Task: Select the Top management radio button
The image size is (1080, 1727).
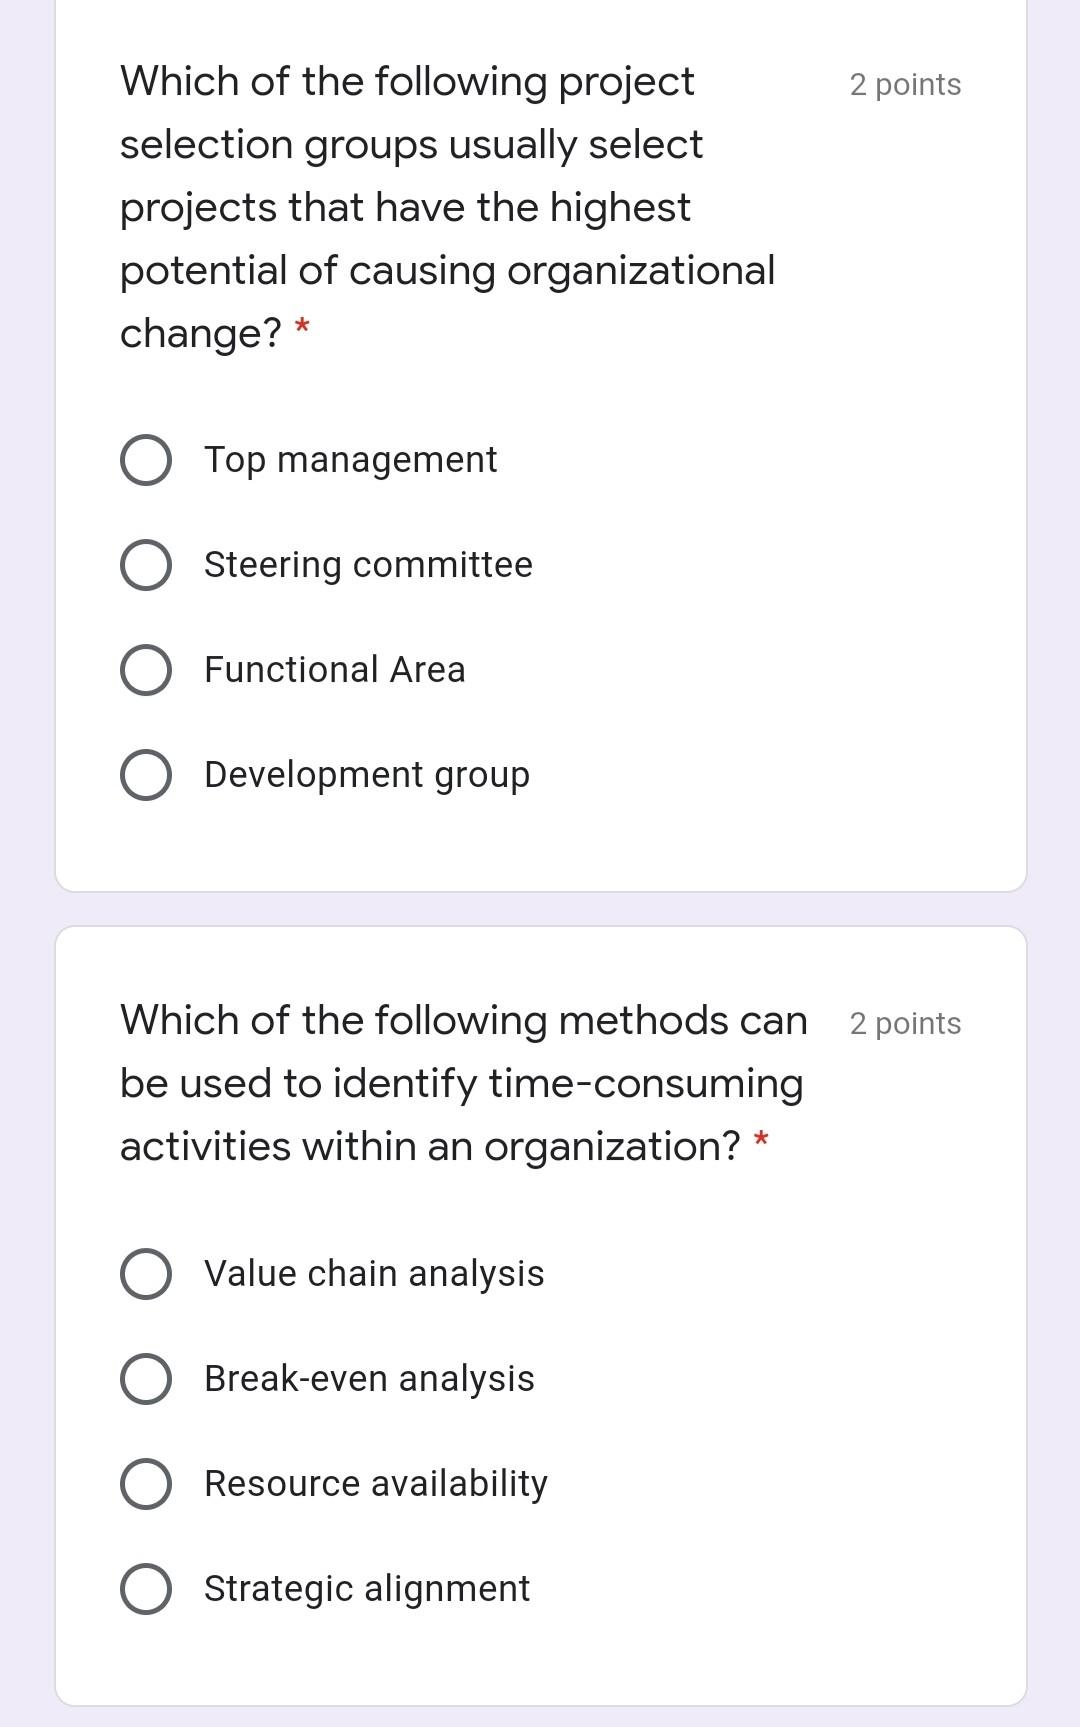Action: pyautogui.click(x=145, y=459)
